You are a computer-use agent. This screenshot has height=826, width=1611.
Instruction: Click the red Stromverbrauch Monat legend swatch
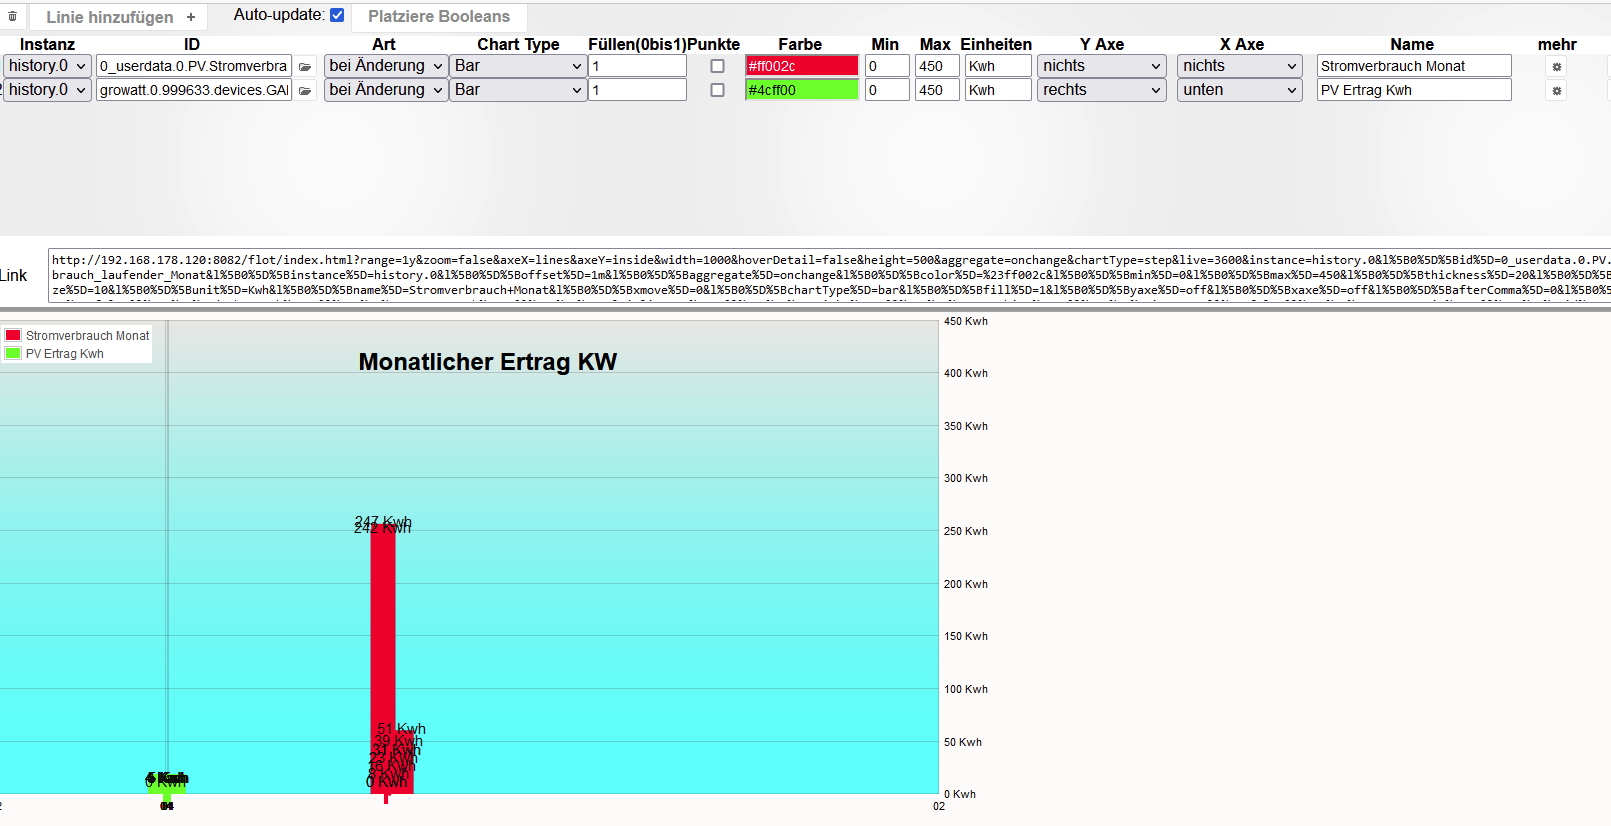(x=13, y=336)
